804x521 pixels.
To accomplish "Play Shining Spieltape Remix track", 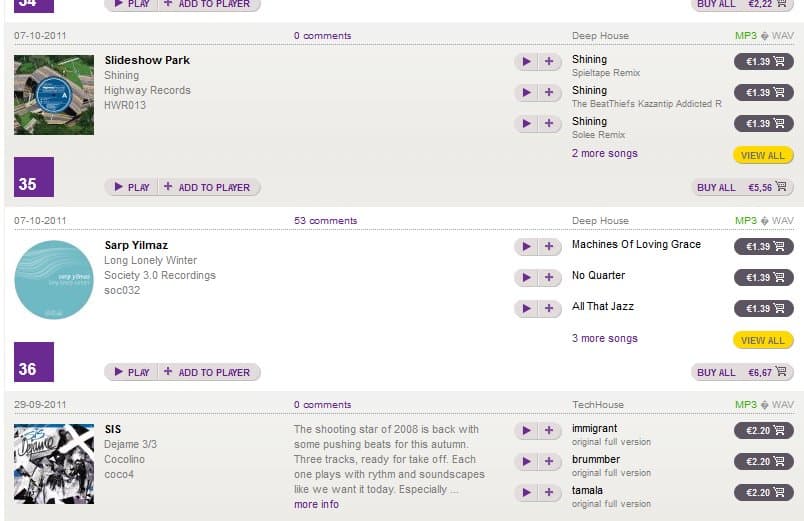I will coord(526,62).
